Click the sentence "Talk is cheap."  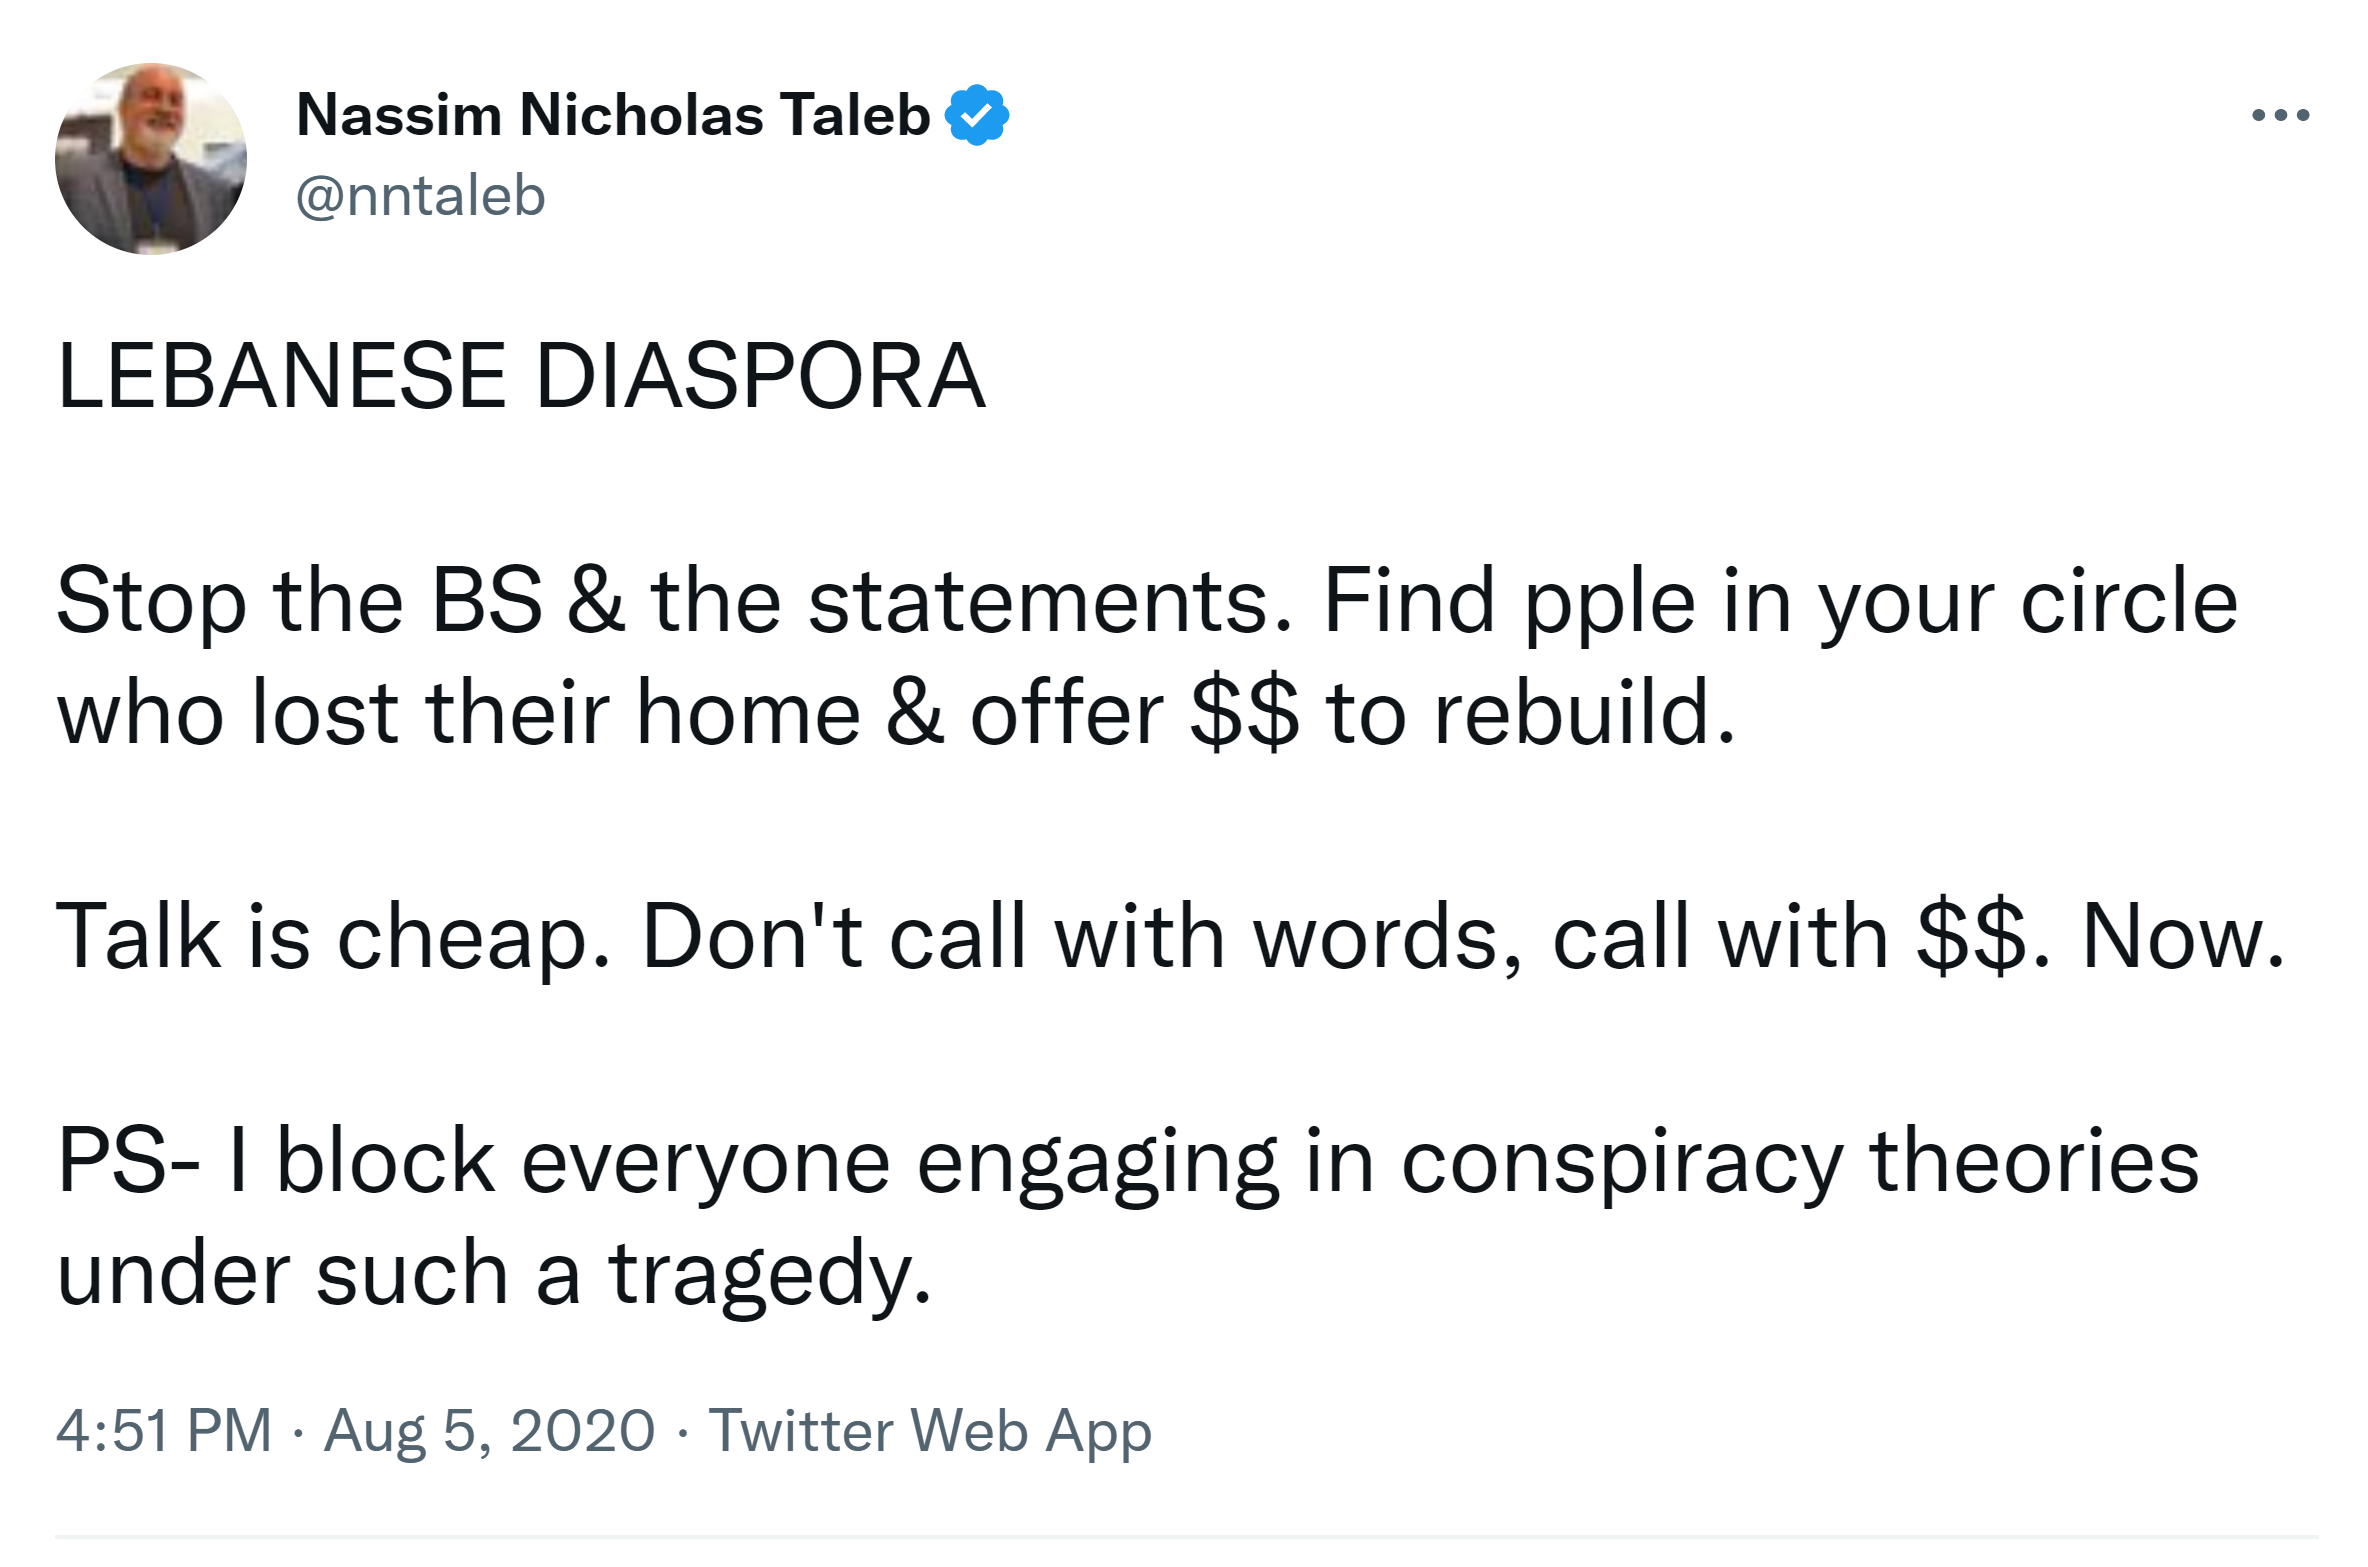coord(332,937)
